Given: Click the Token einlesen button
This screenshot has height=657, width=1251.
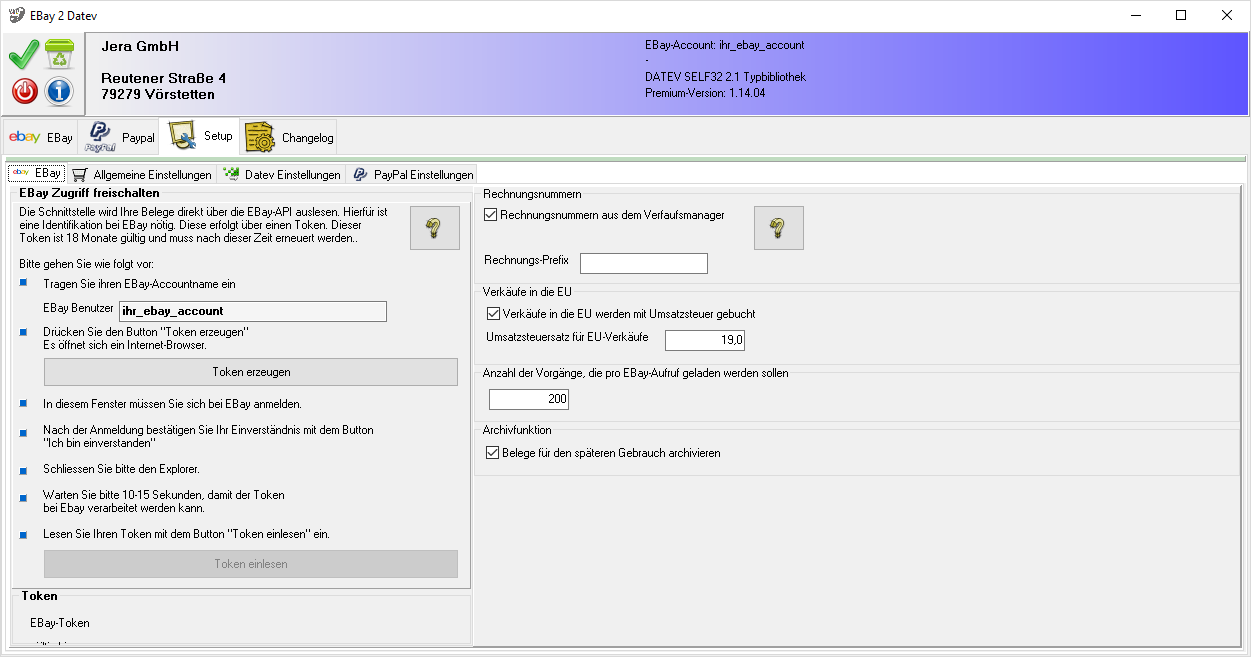Looking at the screenshot, I should point(250,564).
